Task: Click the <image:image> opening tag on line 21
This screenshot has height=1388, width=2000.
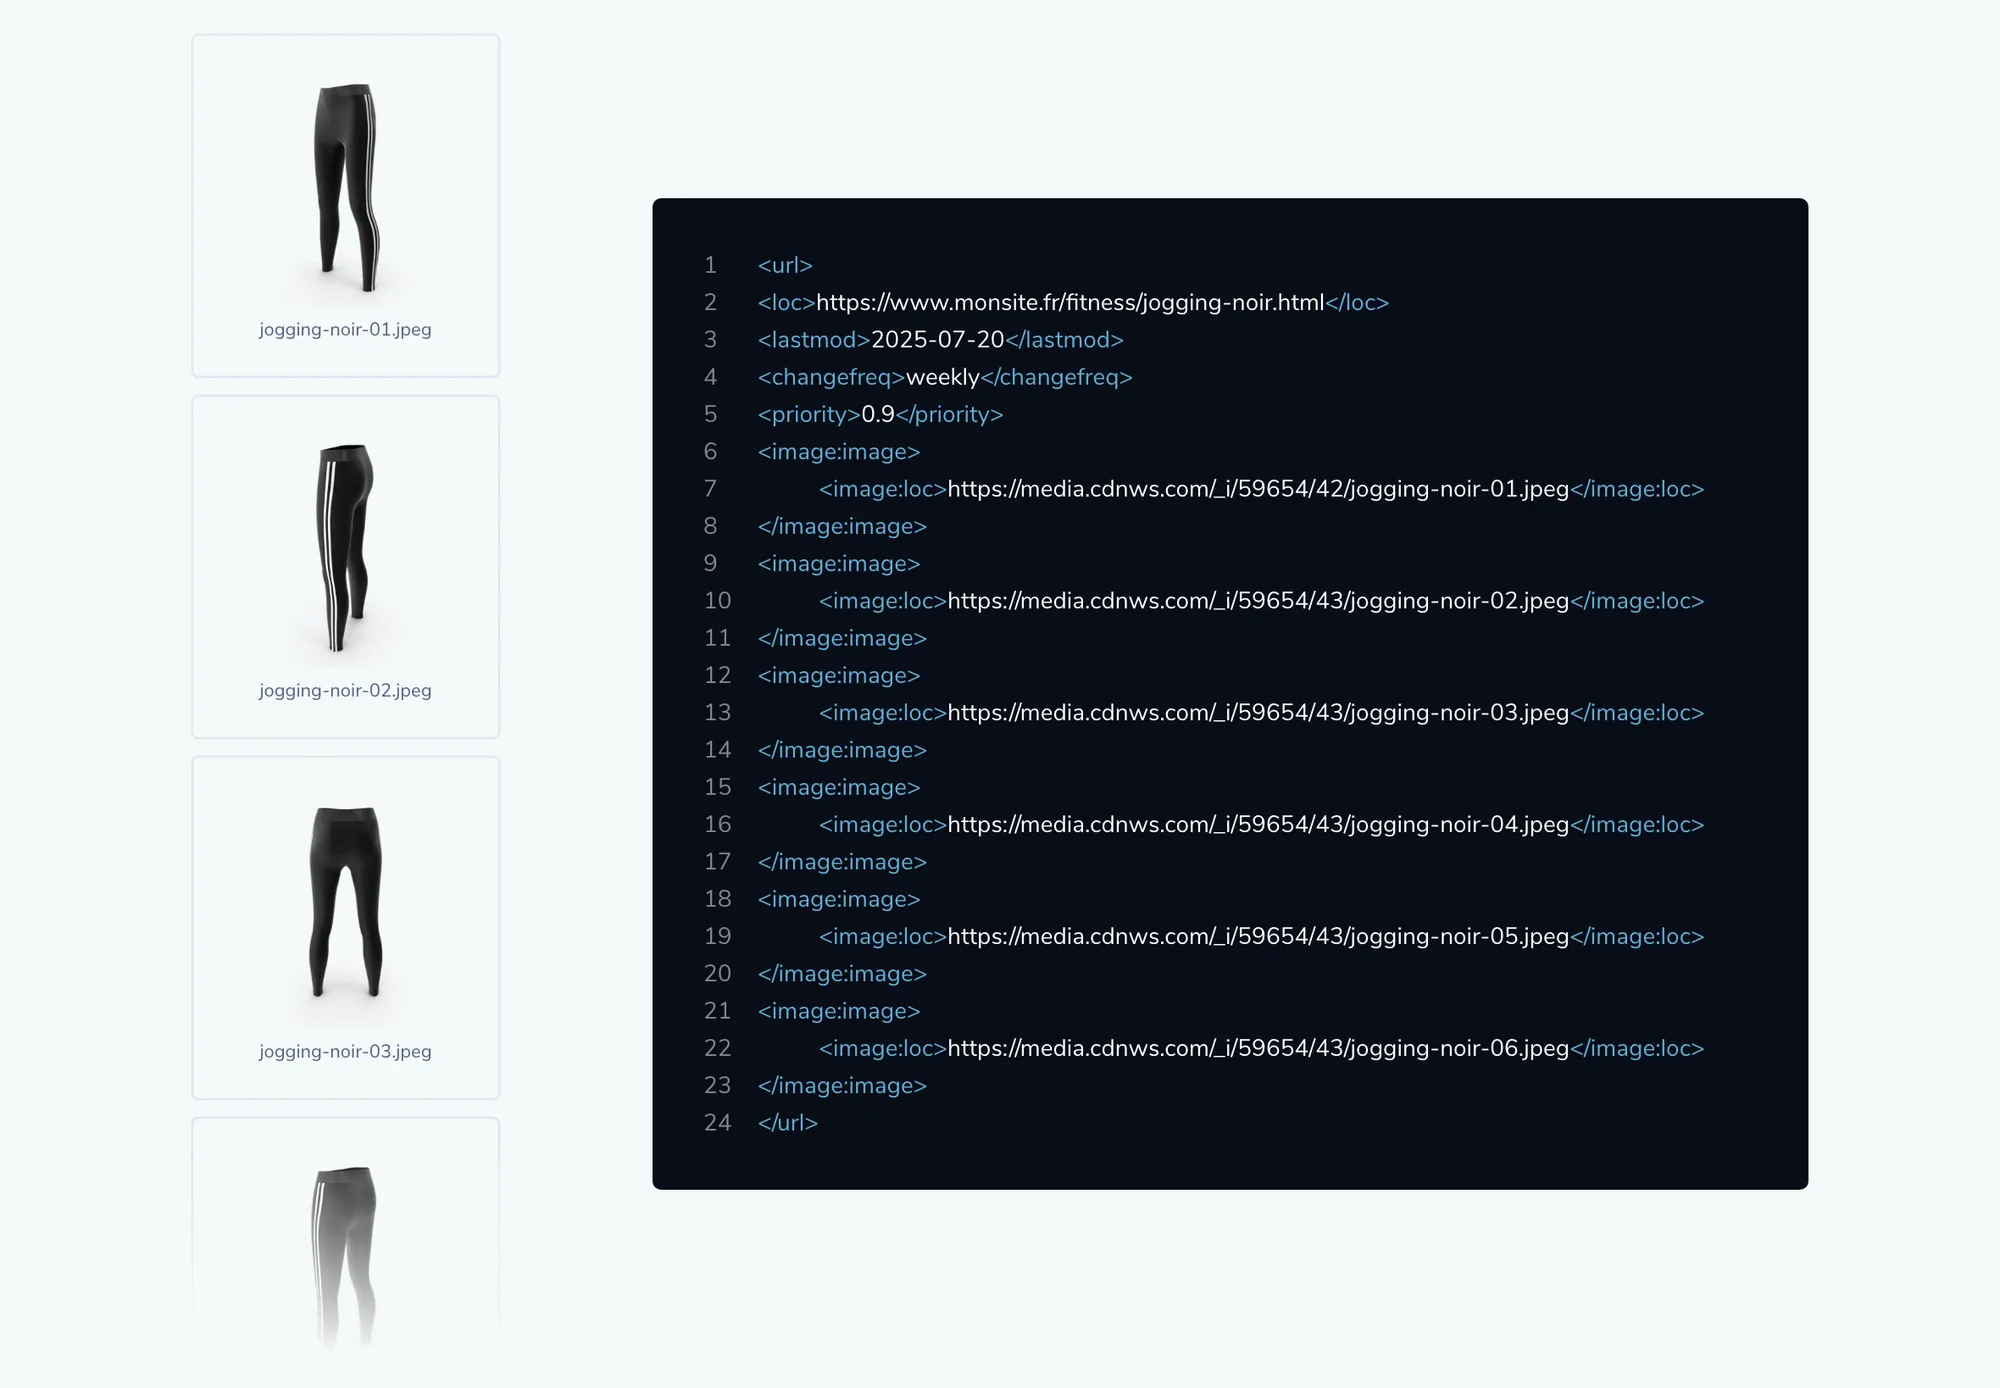Action: click(839, 1012)
